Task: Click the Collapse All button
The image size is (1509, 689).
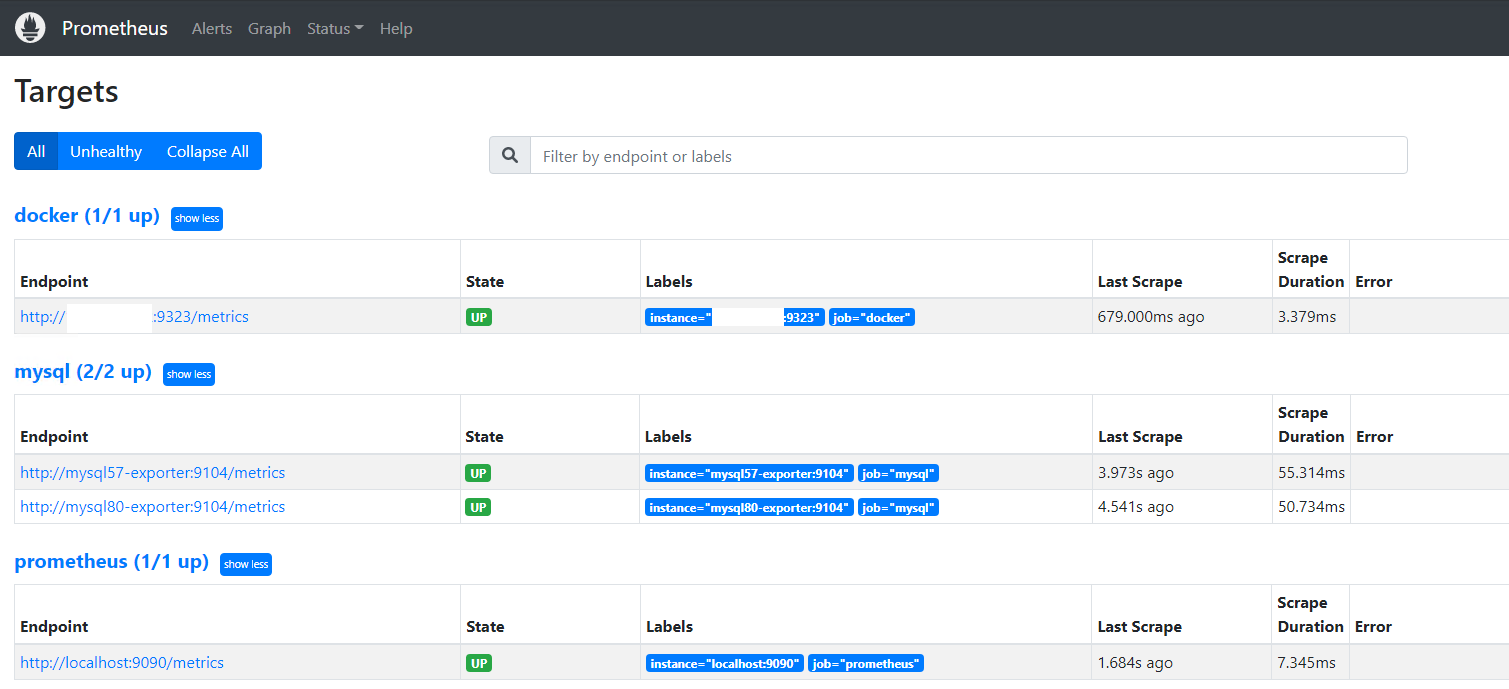Action: coord(208,151)
